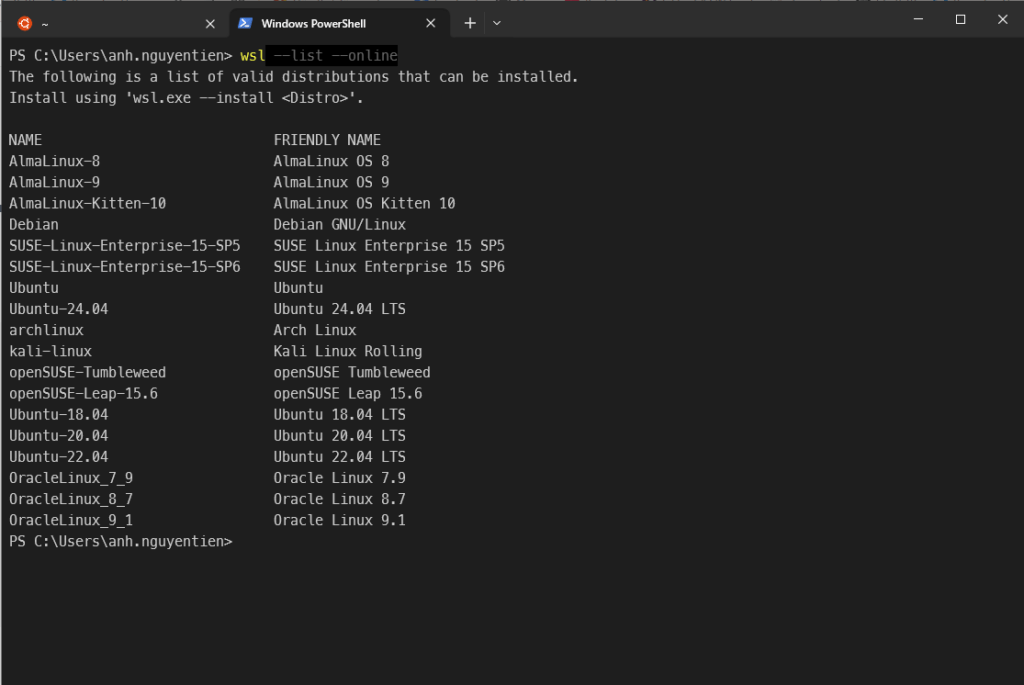1024x685 pixels.
Task: Click the openSUSE-Leap-15.6 distro name
Action: point(83,394)
